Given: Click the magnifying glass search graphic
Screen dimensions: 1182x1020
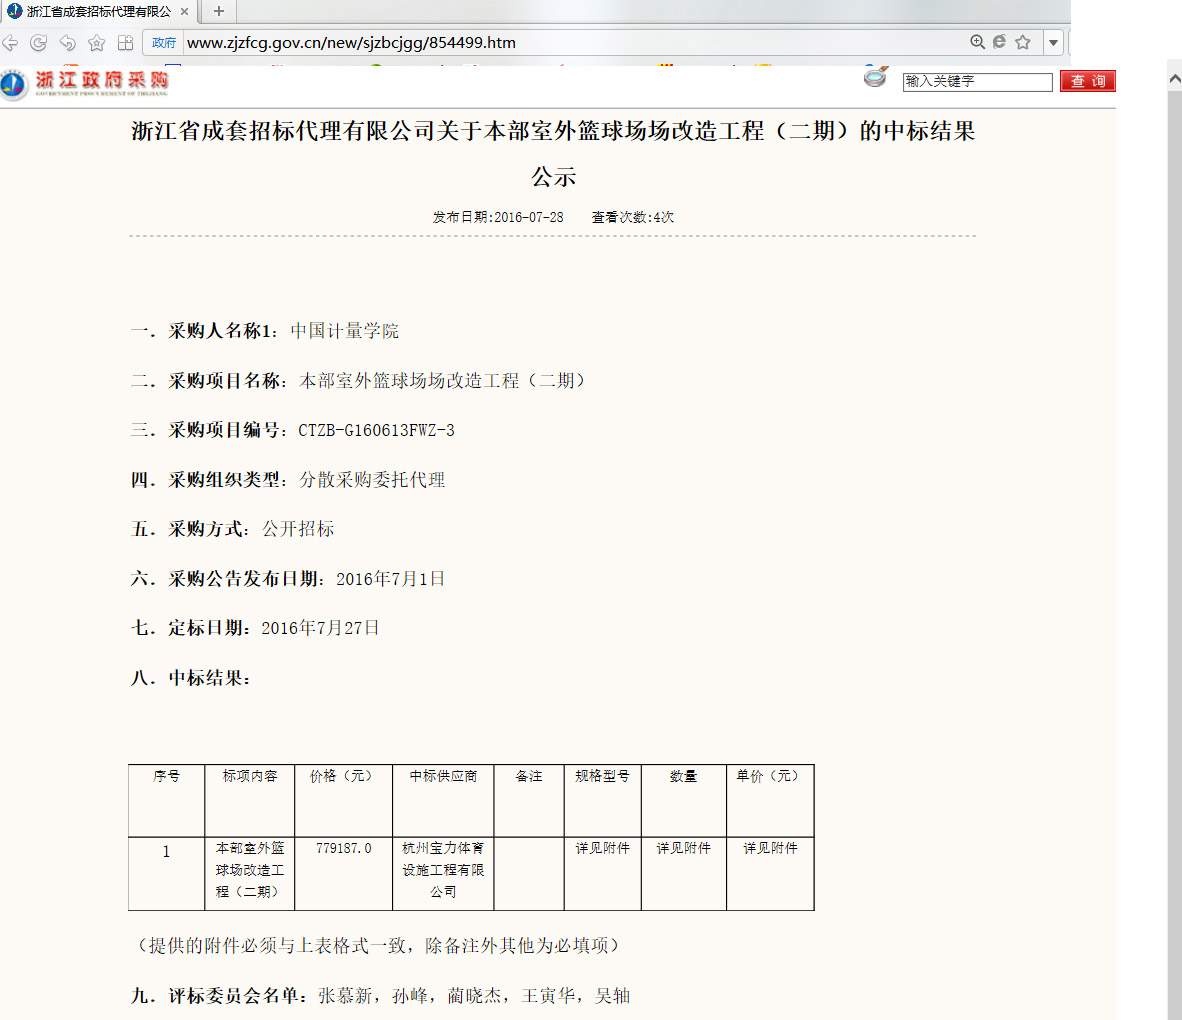Looking at the screenshot, I should tap(876, 78).
